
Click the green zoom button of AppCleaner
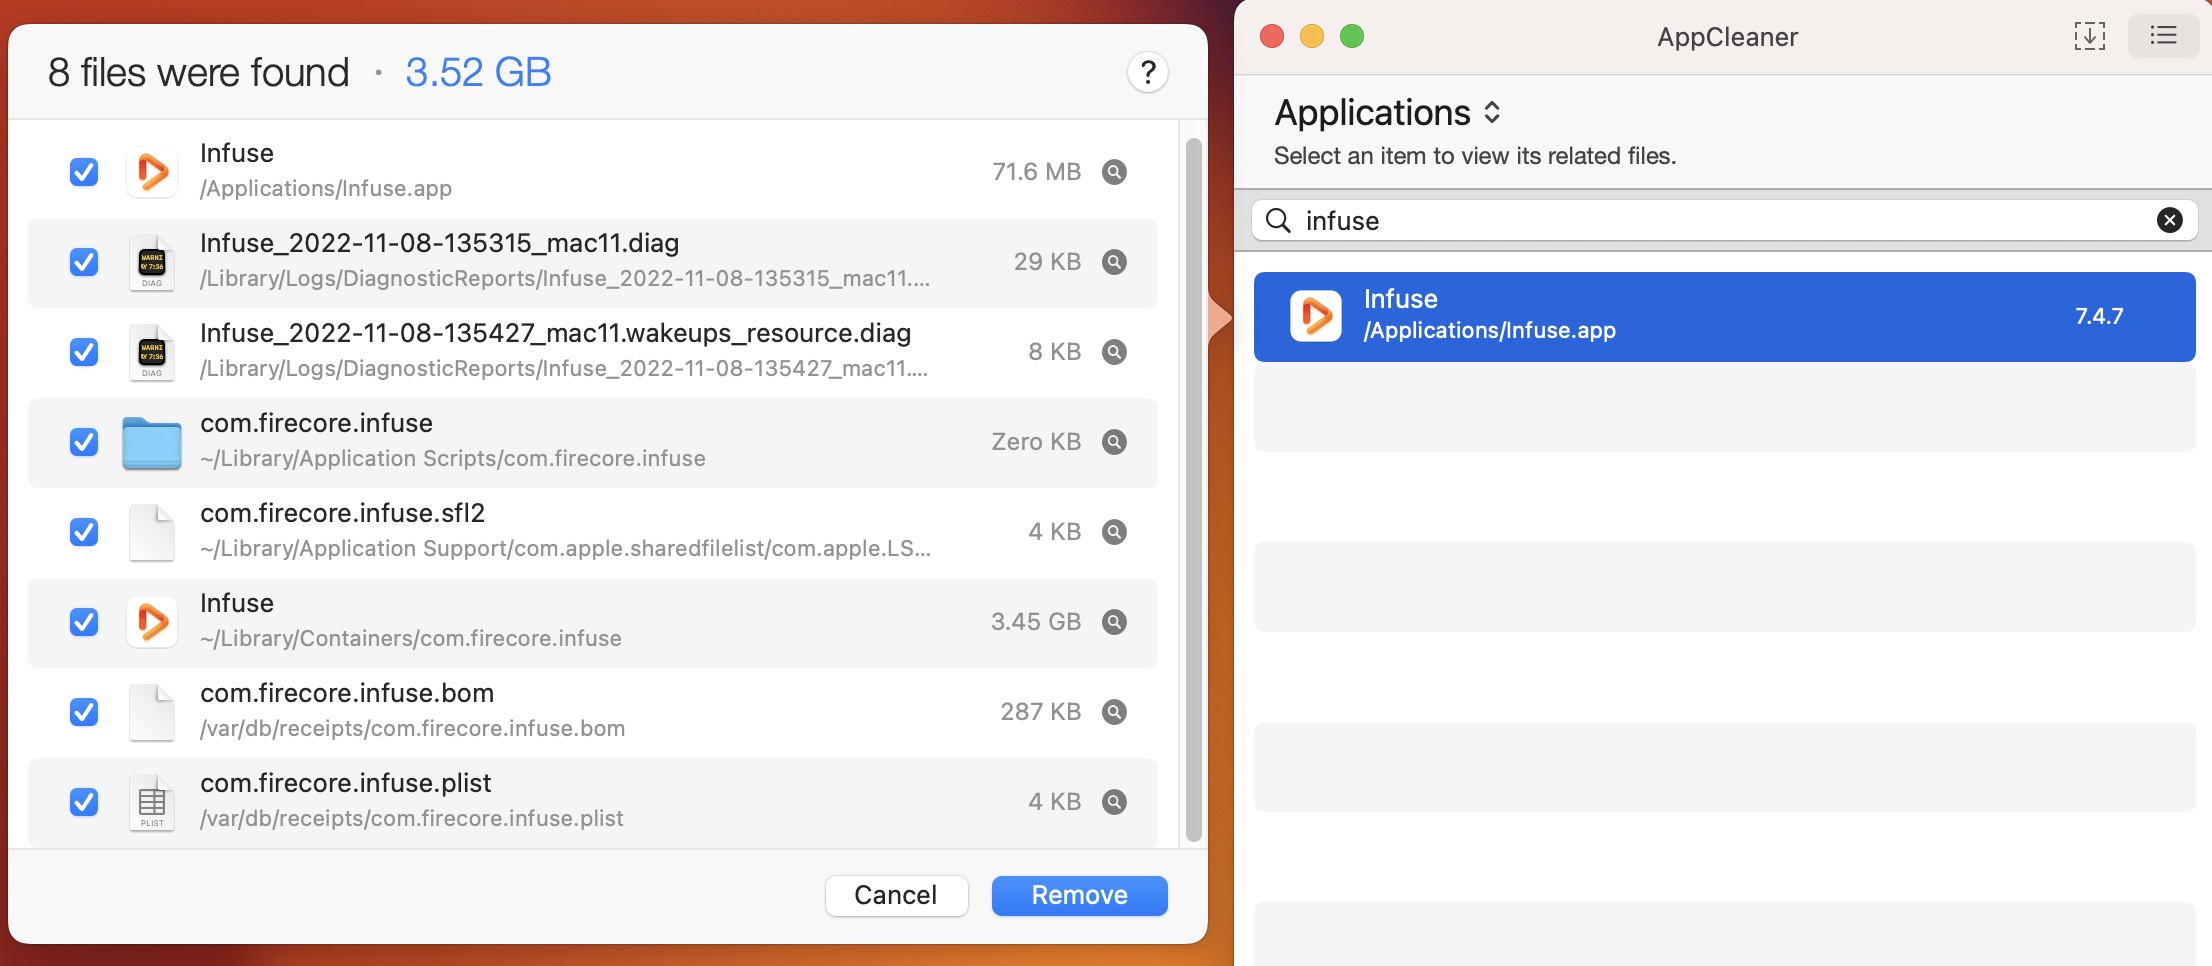[1352, 36]
